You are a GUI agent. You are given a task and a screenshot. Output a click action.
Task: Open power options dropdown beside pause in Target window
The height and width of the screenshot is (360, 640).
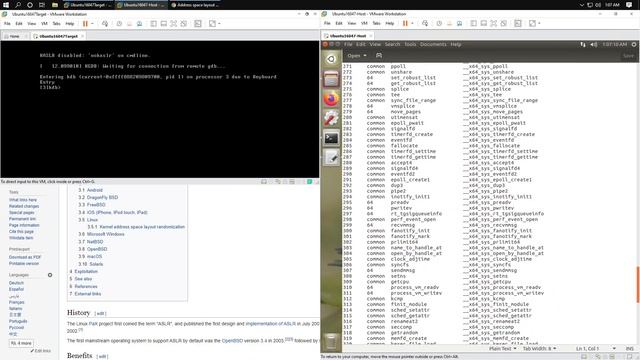coord(92,24)
